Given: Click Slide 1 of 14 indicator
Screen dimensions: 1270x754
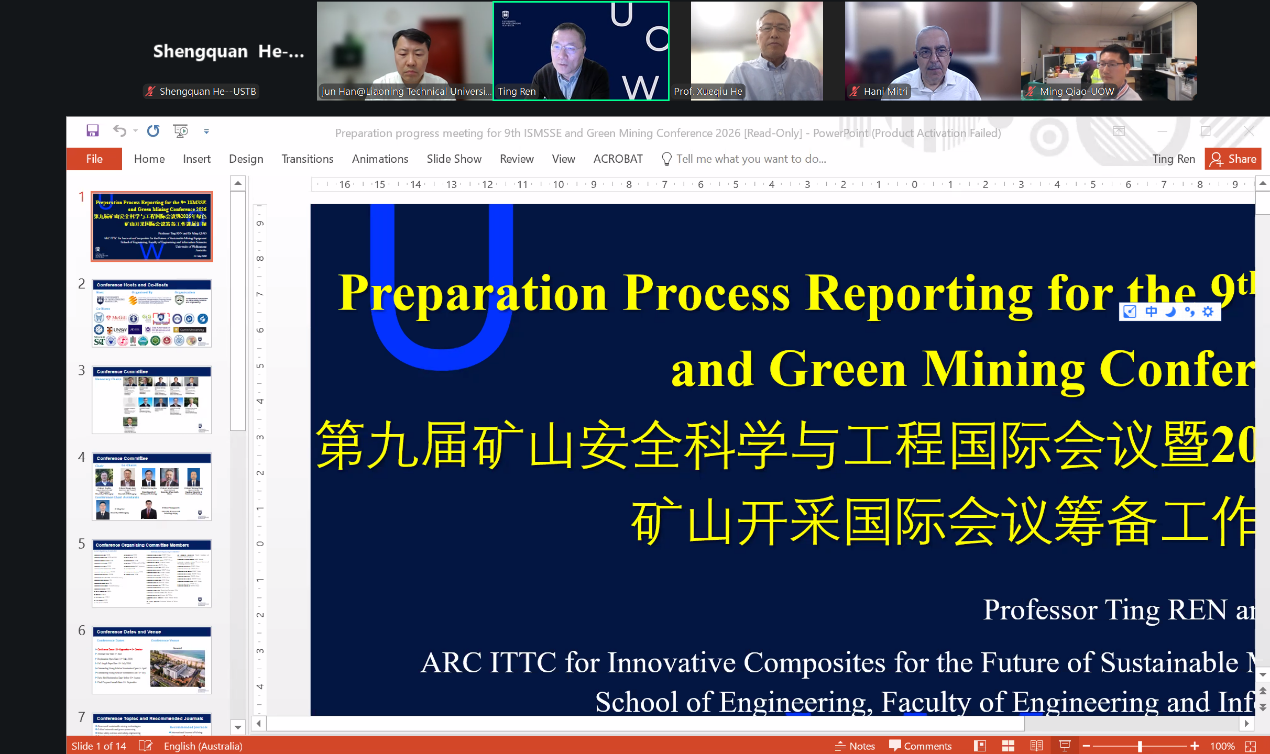Looking at the screenshot, I should (x=98, y=746).
